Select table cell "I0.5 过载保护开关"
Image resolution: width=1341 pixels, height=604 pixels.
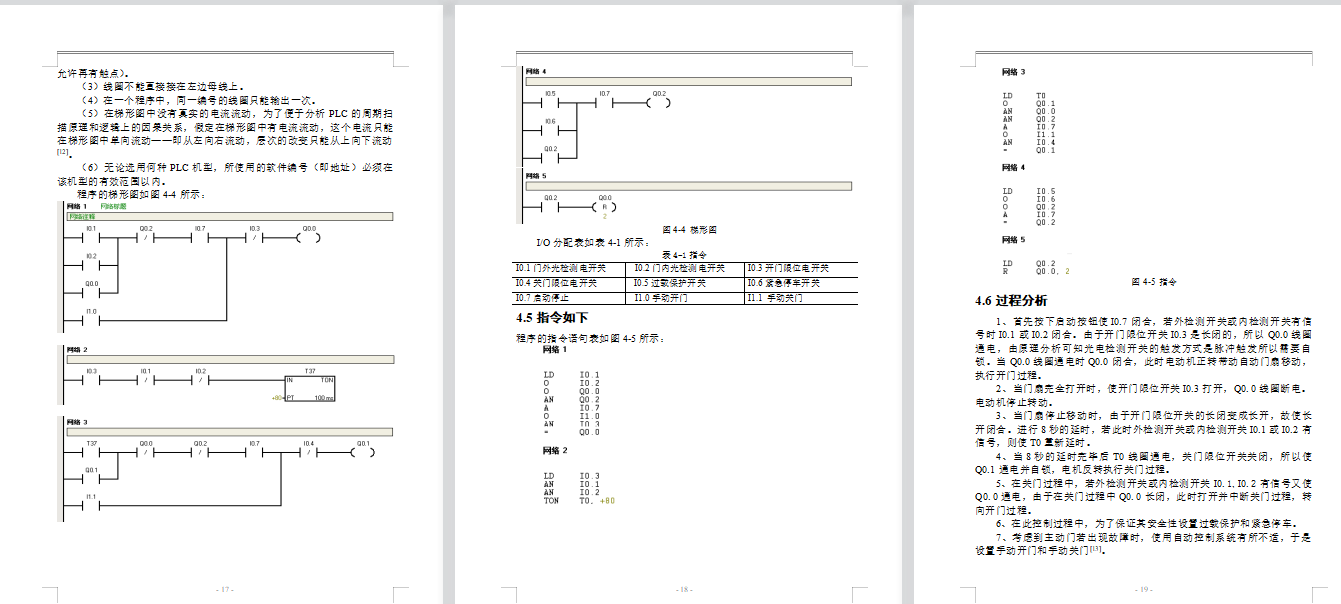coord(687,283)
